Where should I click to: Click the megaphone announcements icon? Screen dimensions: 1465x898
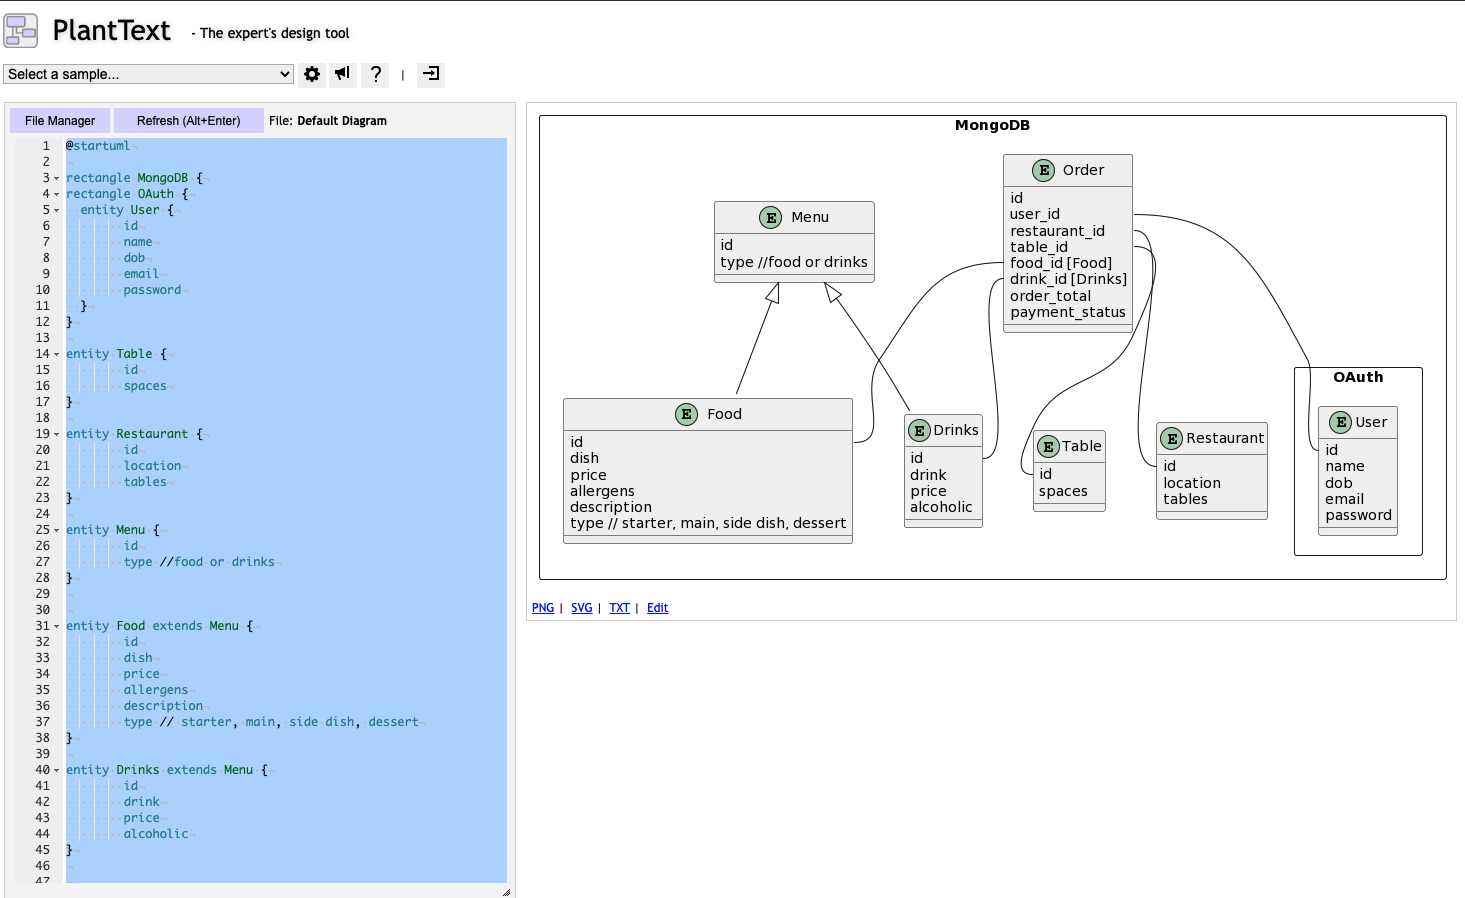point(343,74)
